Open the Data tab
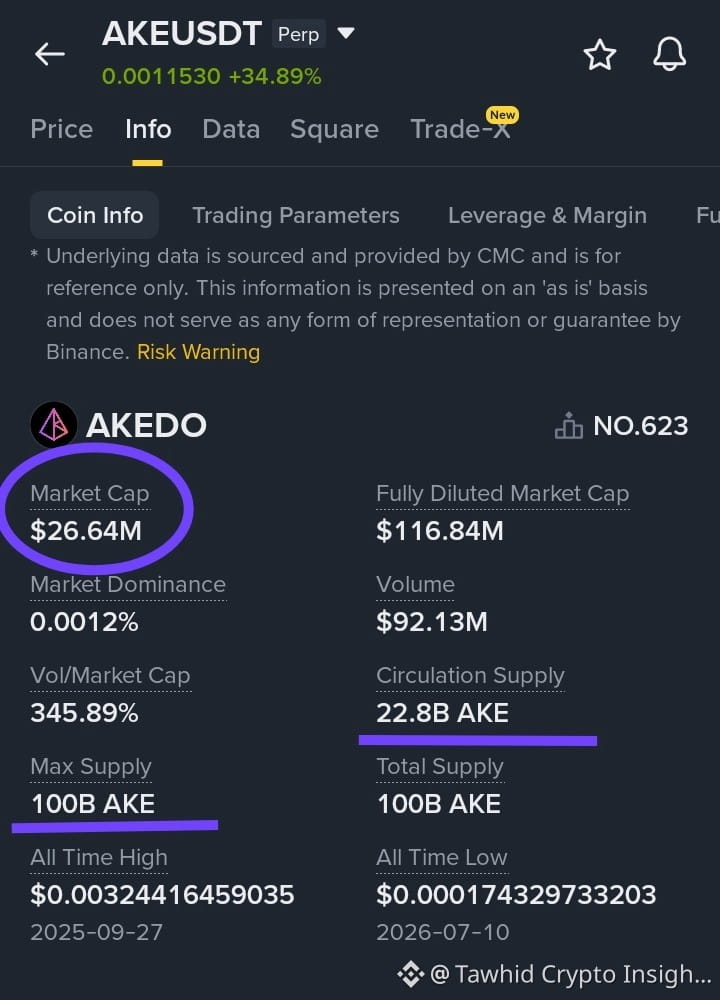The image size is (720, 1000). [231, 129]
